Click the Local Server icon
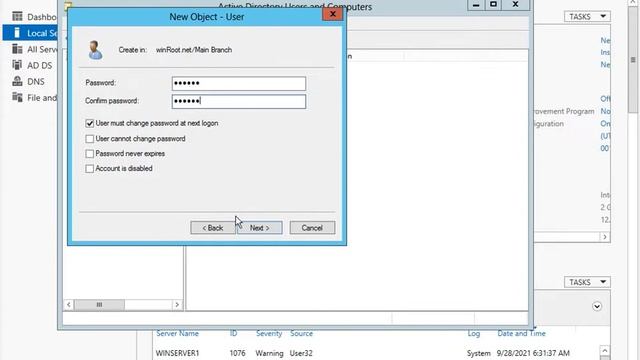The width and height of the screenshot is (640, 360). point(17,33)
